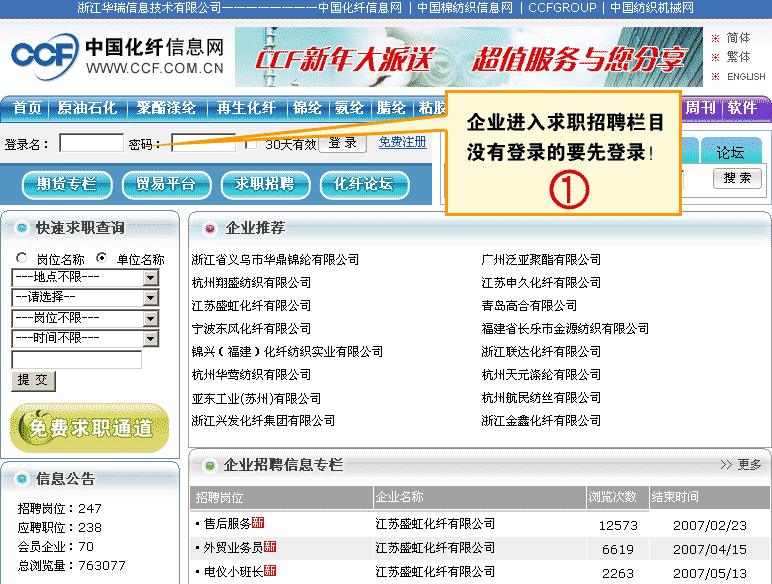Switch to the 论坛 tab
This screenshot has width=772, height=584.
point(730,153)
